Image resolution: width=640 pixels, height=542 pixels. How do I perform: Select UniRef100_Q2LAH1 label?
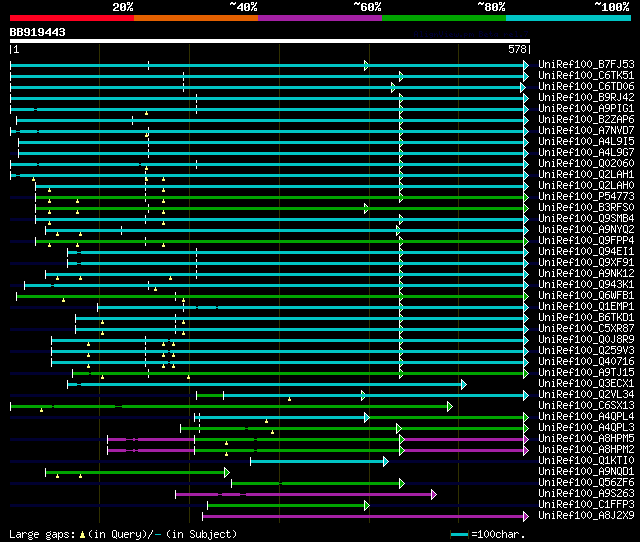coord(586,175)
